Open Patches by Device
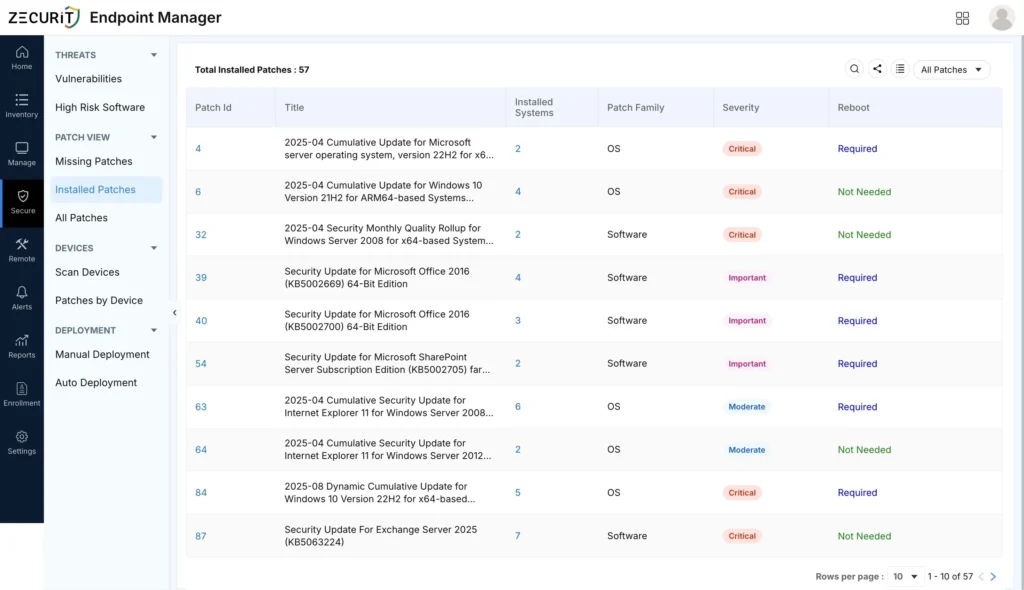Viewport: 1024px width, 590px height. click(99, 301)
